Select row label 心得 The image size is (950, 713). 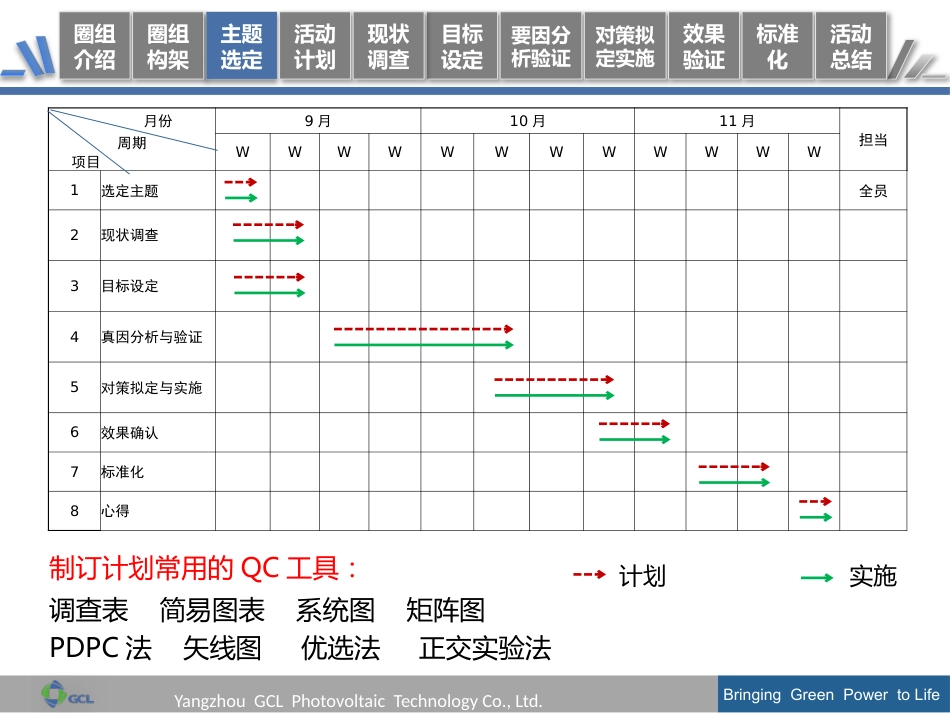tap(115, 511)
